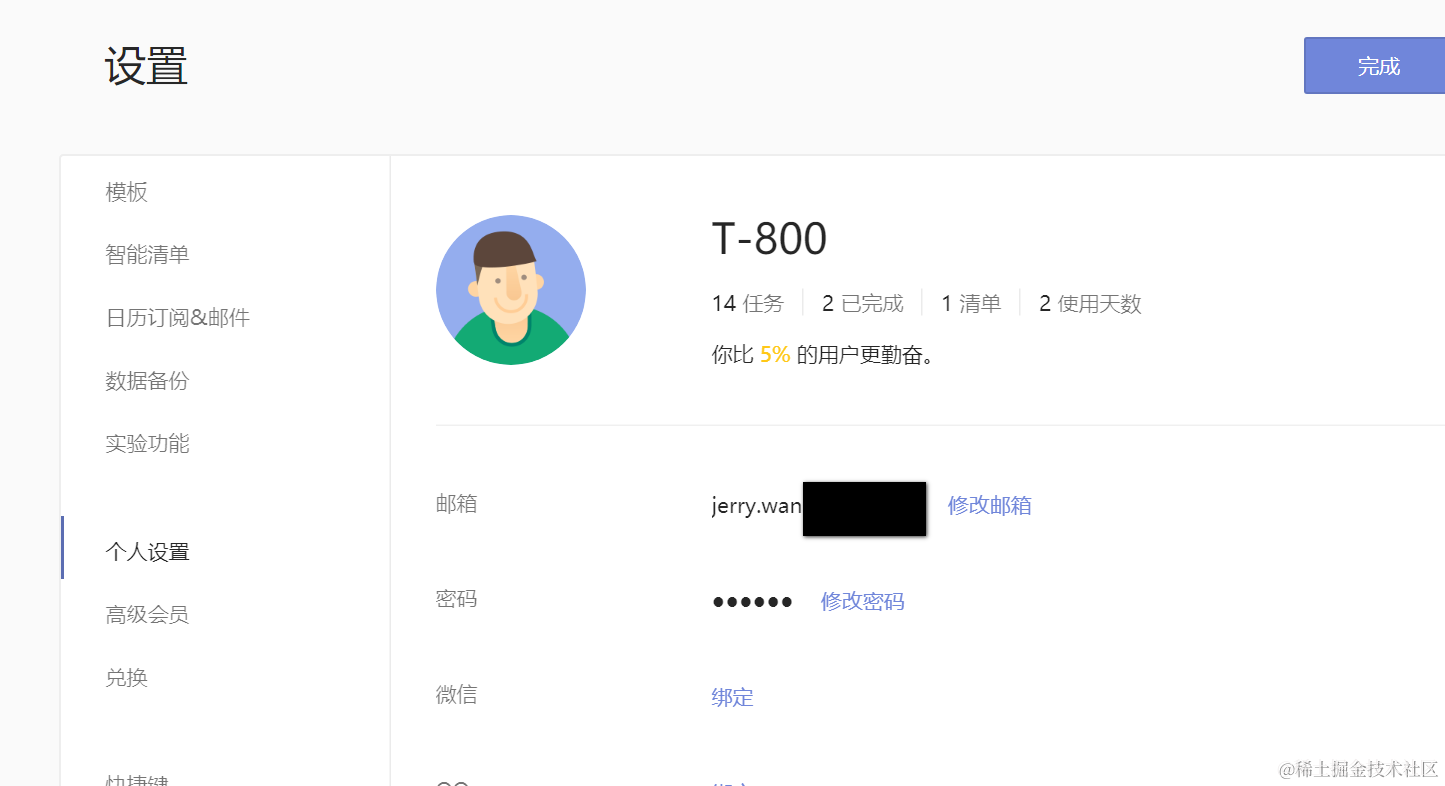
Task: Click the masked password dots
Action: pyautogui.click(x=752, y=601)
